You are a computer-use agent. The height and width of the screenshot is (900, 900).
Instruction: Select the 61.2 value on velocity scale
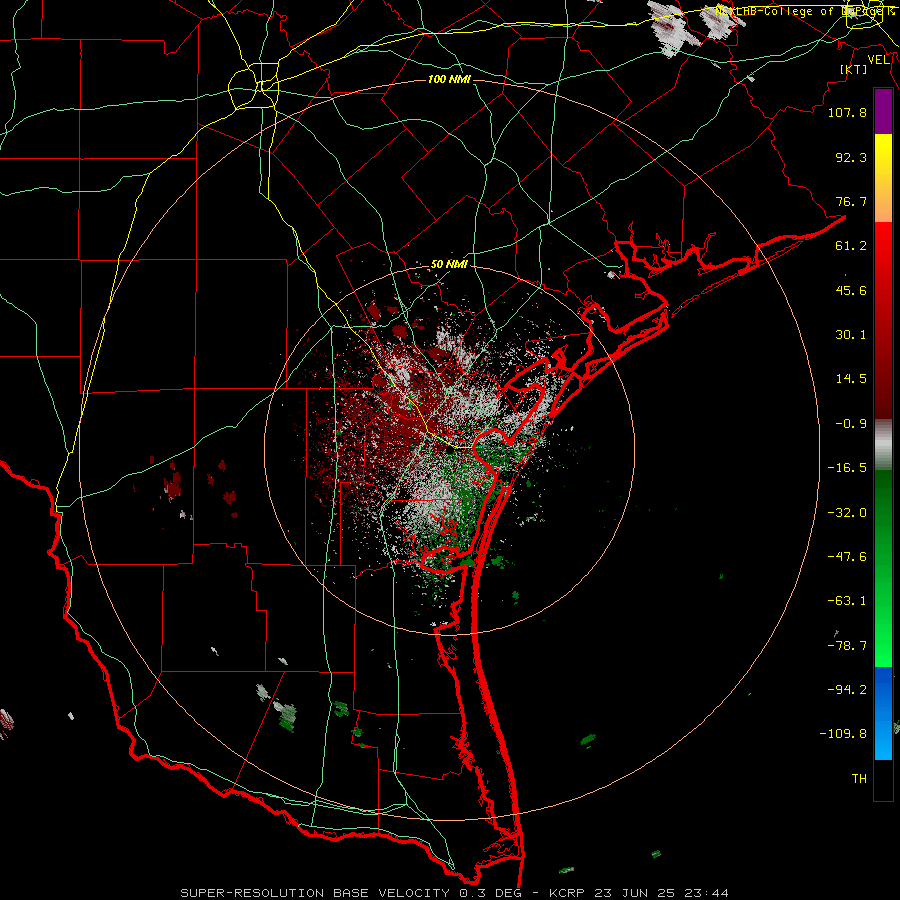tap(851, 246)
